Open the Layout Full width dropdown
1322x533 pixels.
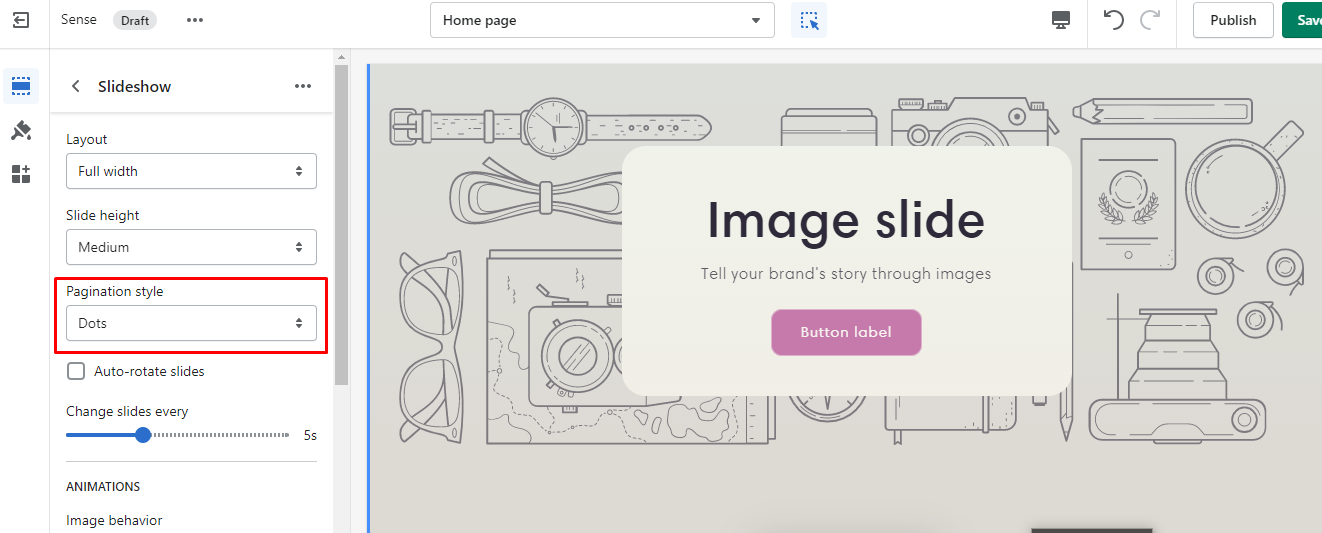pos(191,171)
